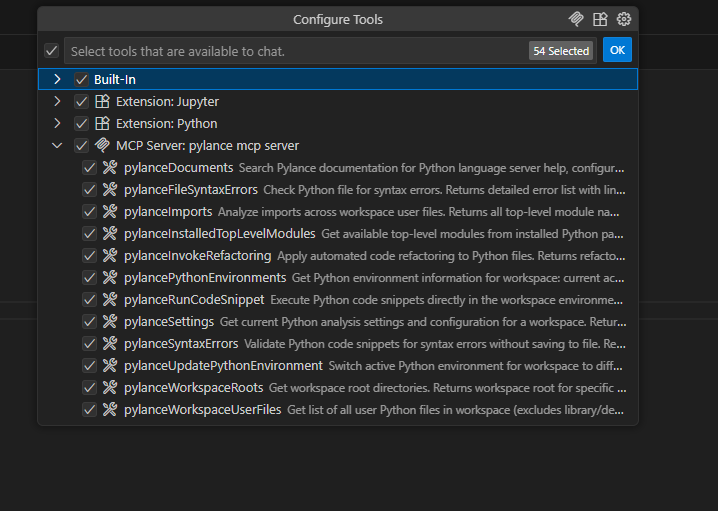This screenshot has height=511, width=718.
Task: Select MCP Server: pylance mcp server label
Action: point(207,146)
